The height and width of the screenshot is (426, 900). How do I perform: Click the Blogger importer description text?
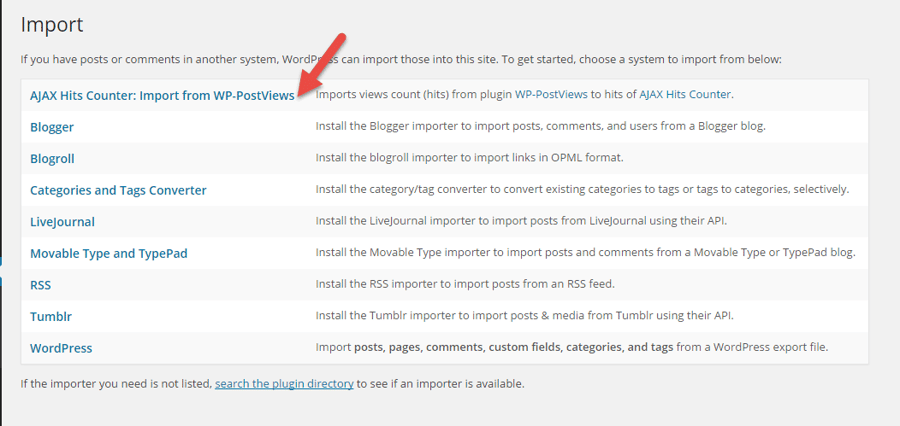tap(541, 126)
